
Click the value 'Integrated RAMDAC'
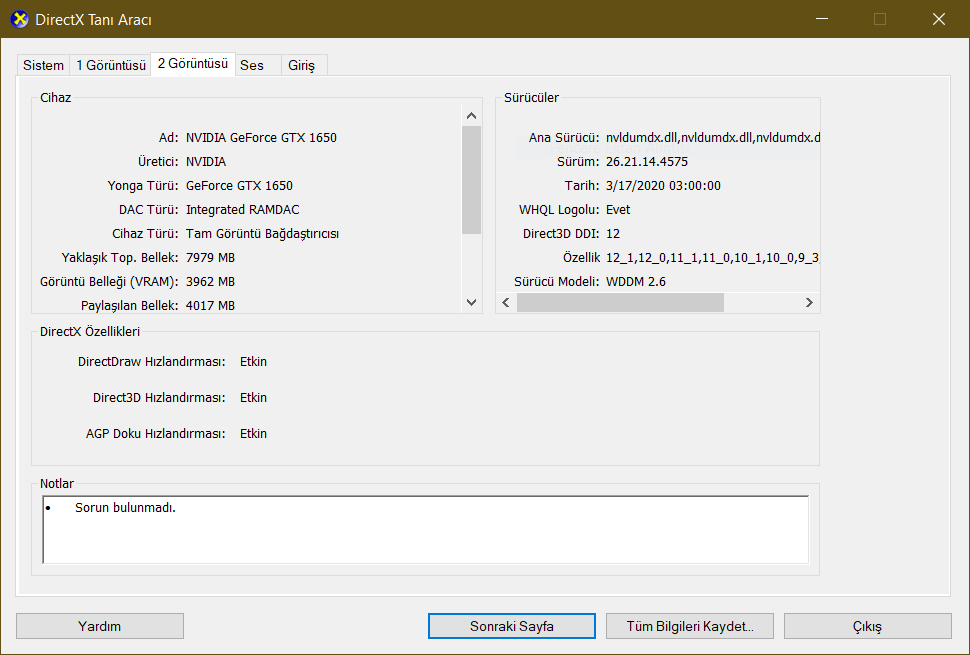click(242, 210)
